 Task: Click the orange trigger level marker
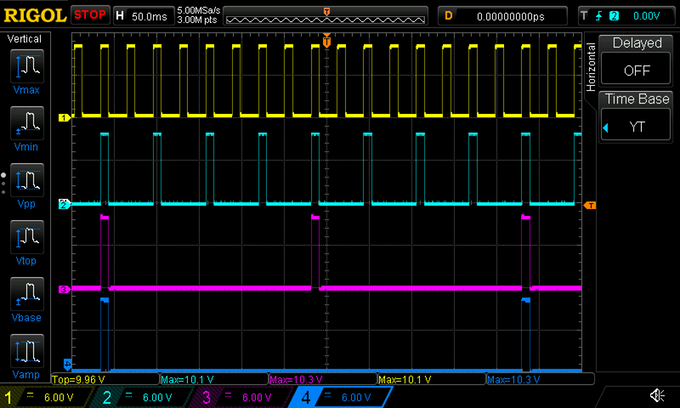(589, 205)
